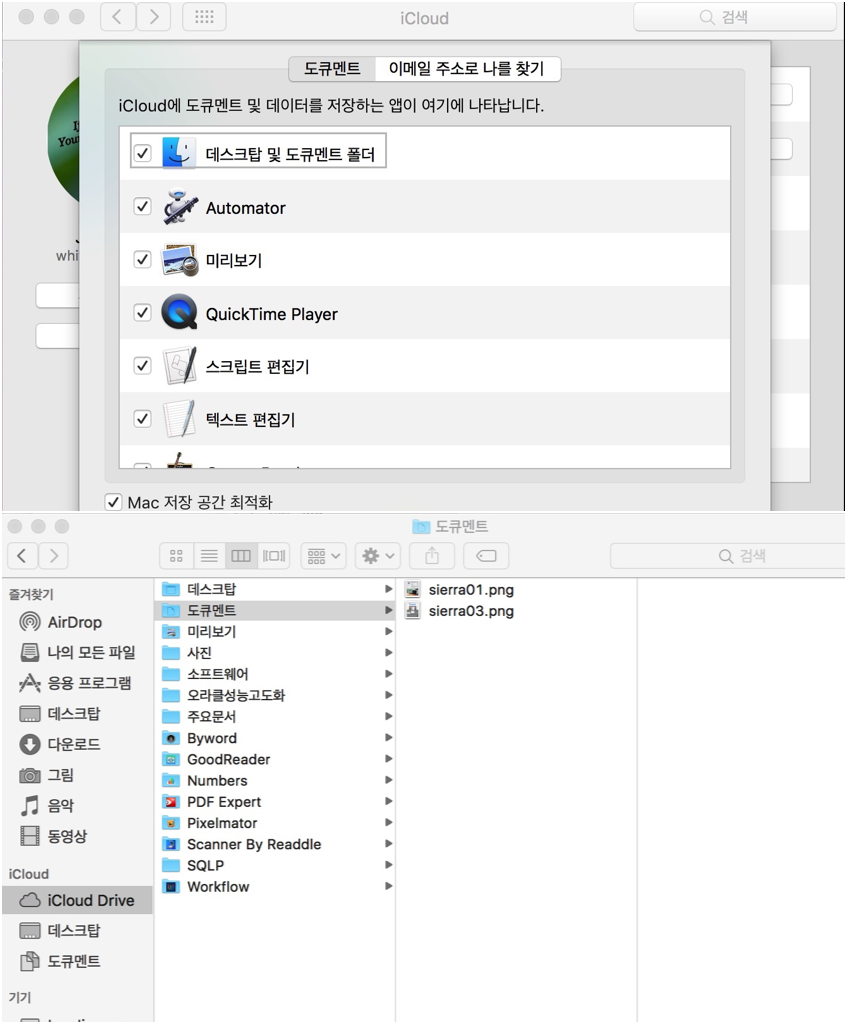Switch Finder to list view
The height and width of the screenshot is (1024, 847).
pos(209,556)
